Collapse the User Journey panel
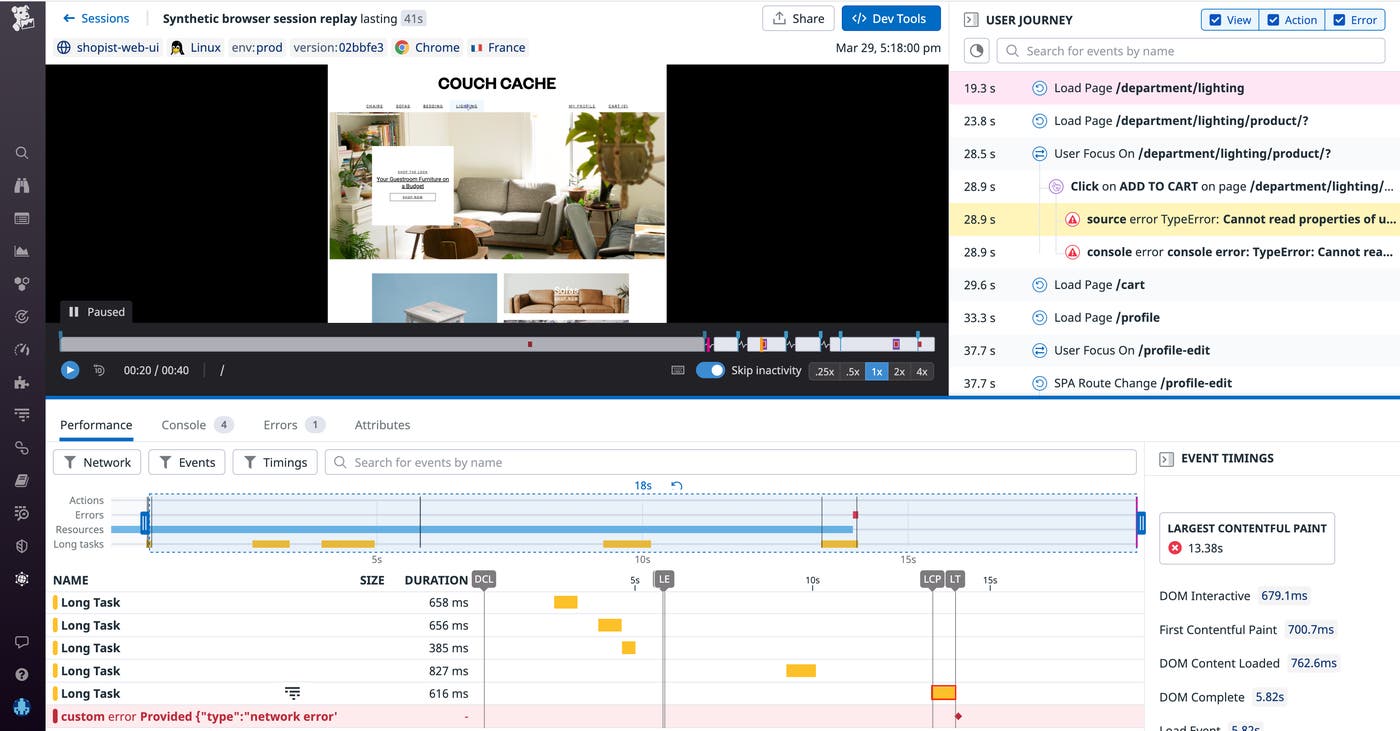 coord(969,20)
